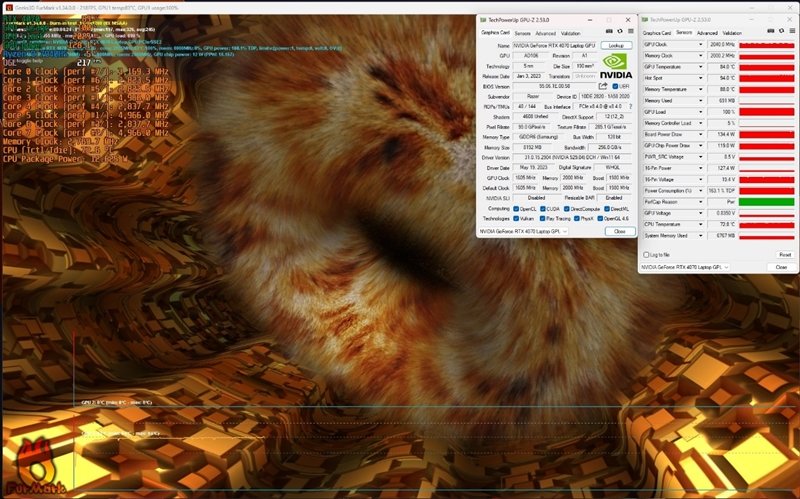Switch to the Advanced tab in the Graphics Card window
This screenshot has height=499, width=800.
[545, 33]
